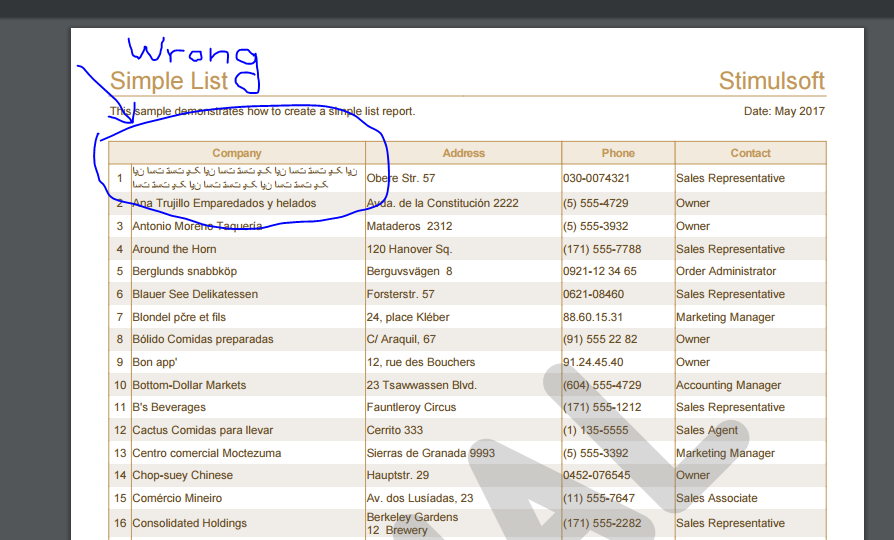The width and height of the screenshot is (894, 540).
Task: Click the report description sentence under the title
Action: 262,111
